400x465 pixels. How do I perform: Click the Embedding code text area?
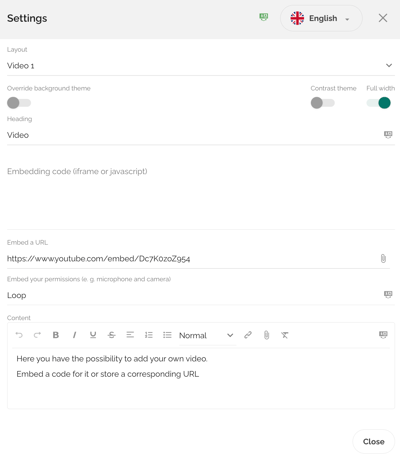pos(201,192)
